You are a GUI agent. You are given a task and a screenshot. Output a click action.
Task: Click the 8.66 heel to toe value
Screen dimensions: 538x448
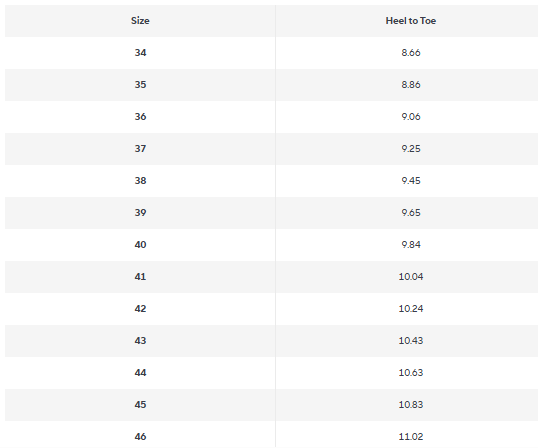411,53
